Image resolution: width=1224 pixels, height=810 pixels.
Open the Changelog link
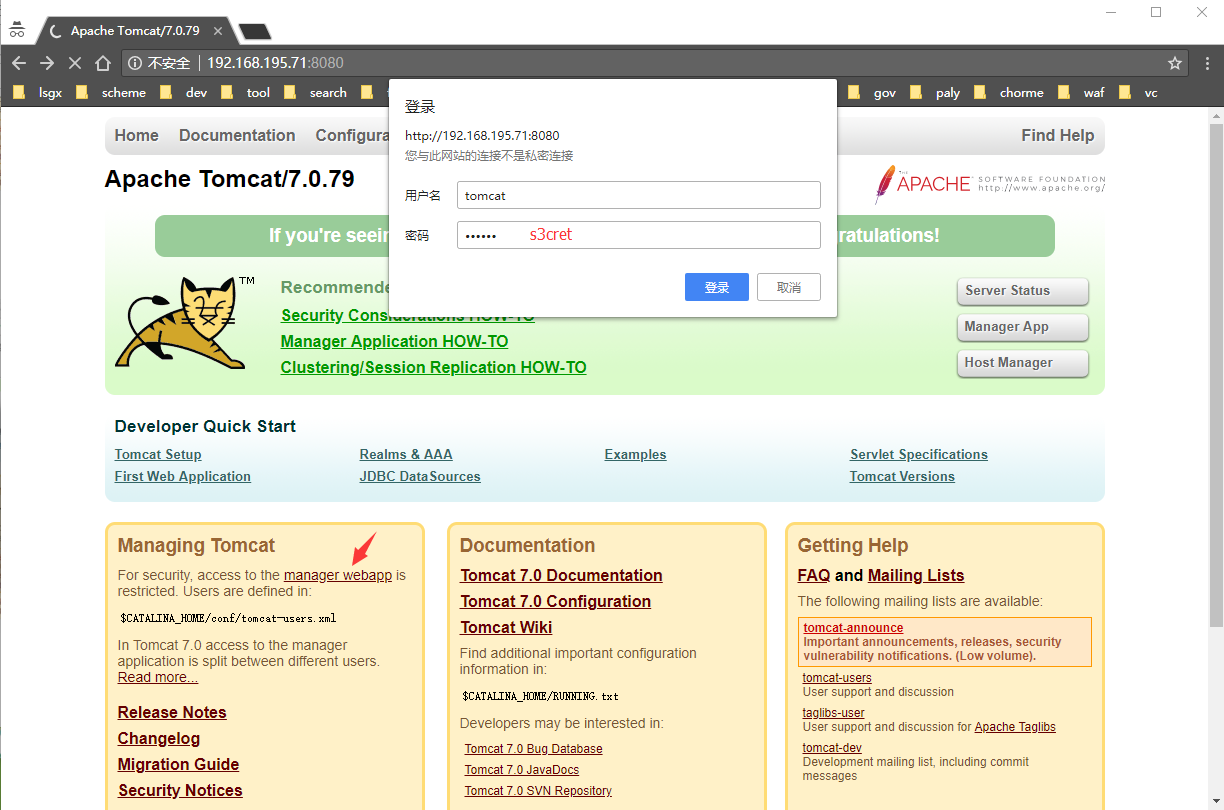click(x=159, y=738)
